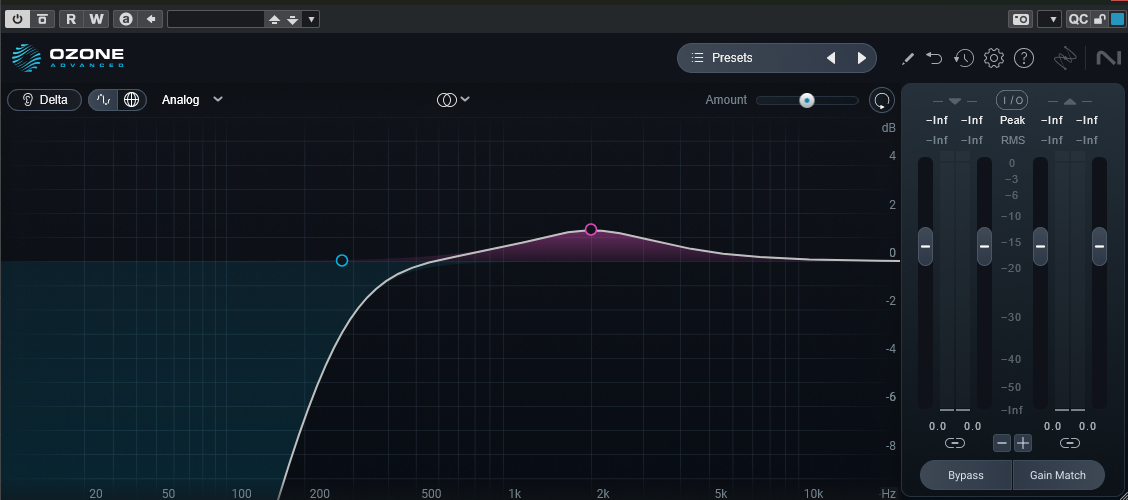1128x500 pixels.
Task: Click the circular reset arrow icon
Action: [x=881, y=100]
